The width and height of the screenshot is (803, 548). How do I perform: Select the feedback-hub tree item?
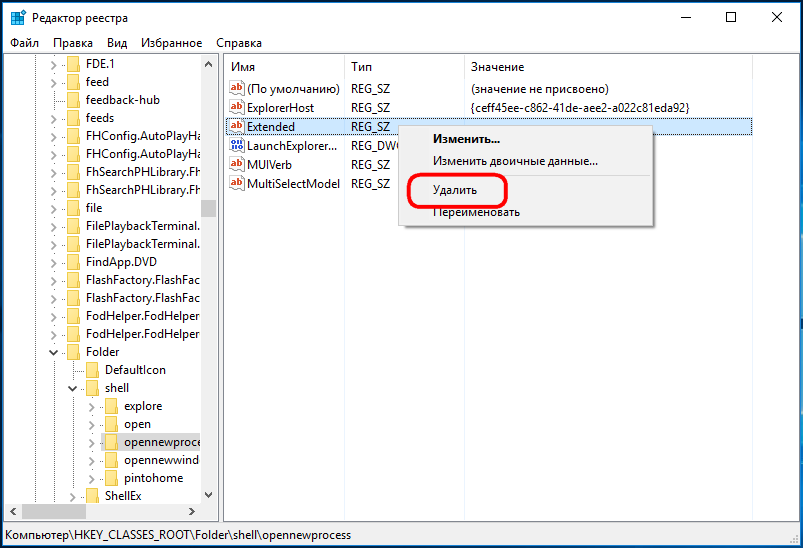tap(122, 100)
